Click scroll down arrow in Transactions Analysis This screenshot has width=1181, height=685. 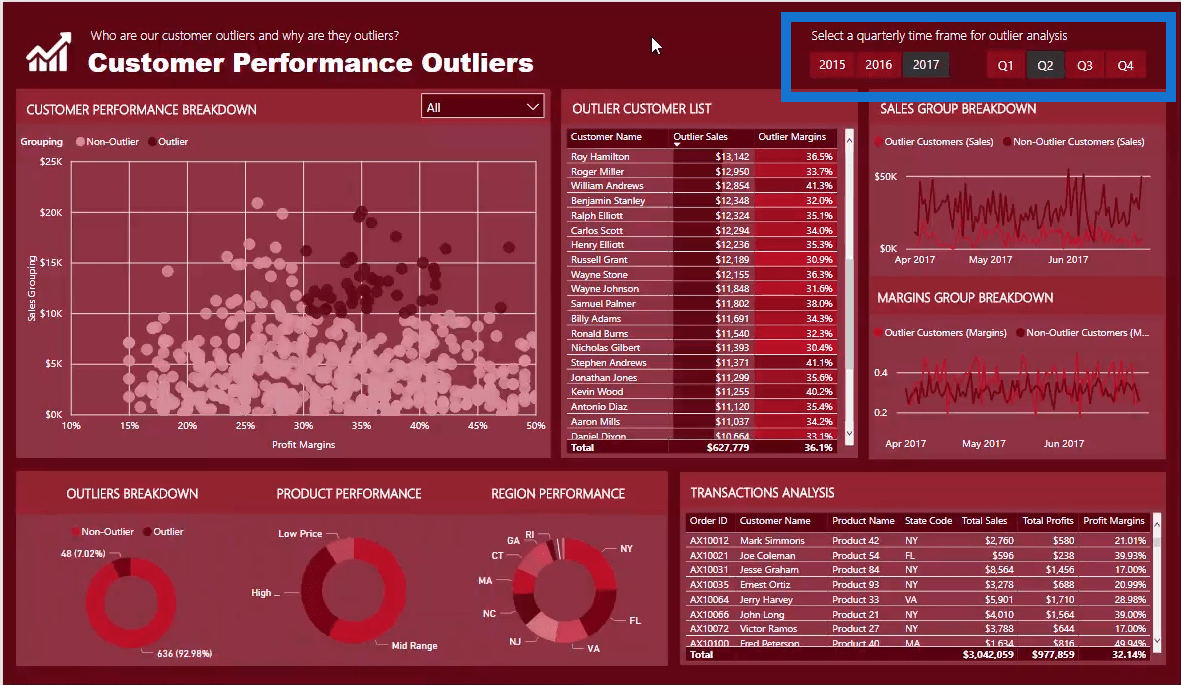click(x=1157, y=641)
